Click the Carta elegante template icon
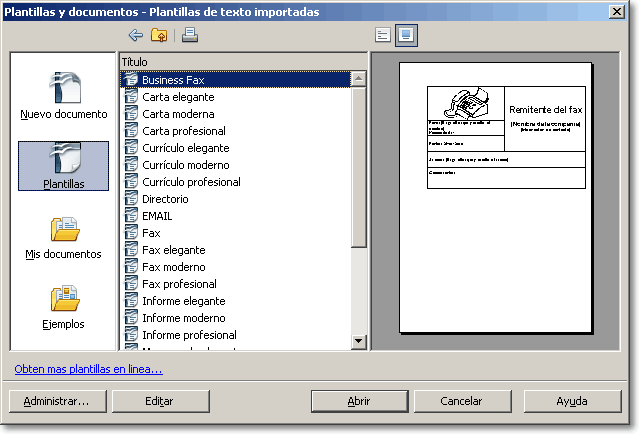Screen dimensions: 639x434 pos(131,97)
